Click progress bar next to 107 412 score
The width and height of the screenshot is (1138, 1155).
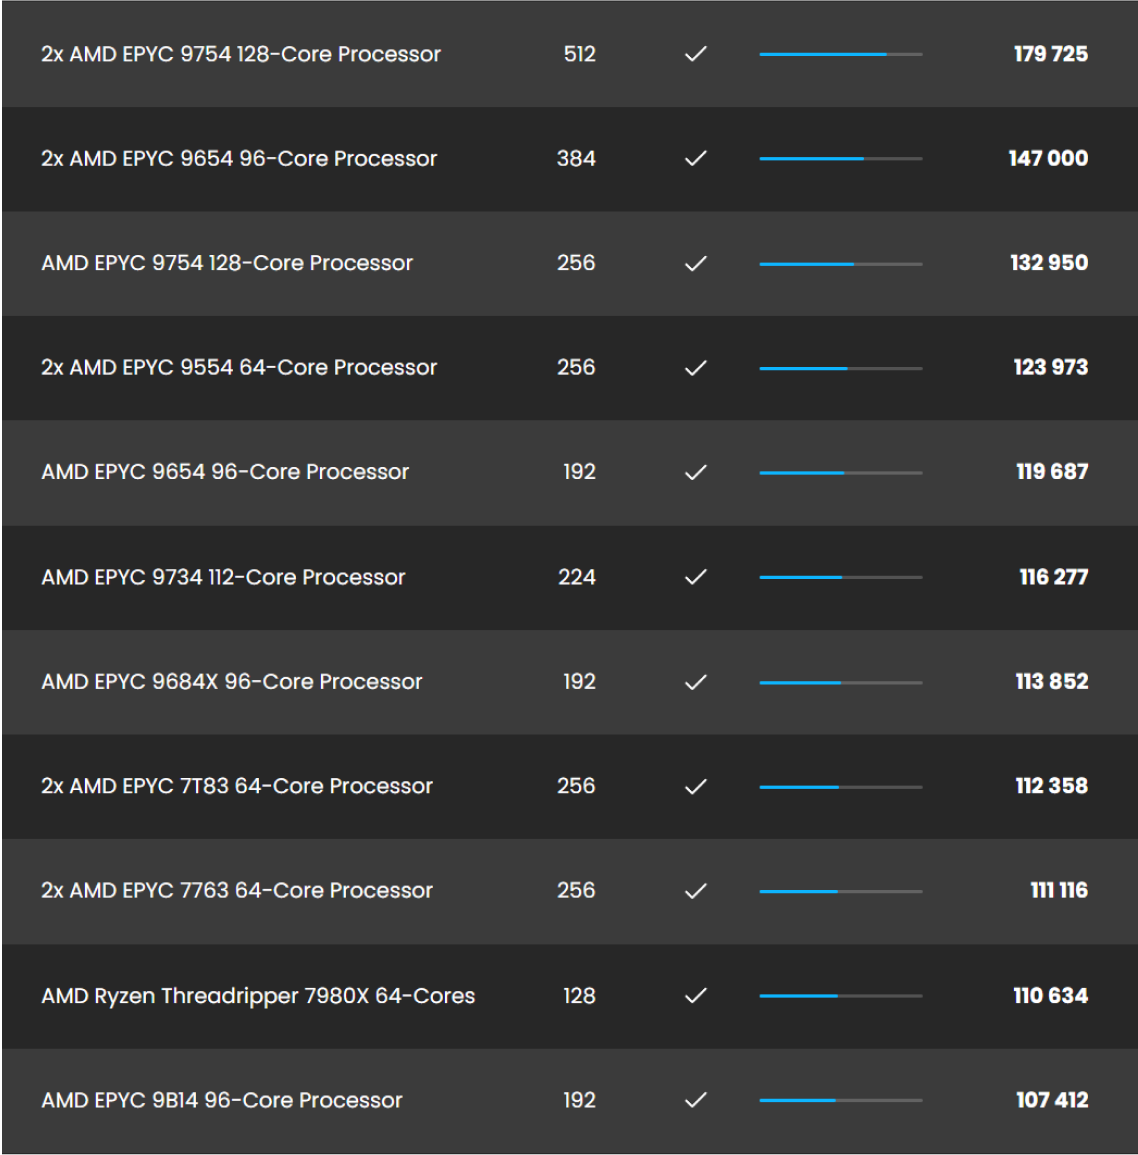click(840, 1100)
